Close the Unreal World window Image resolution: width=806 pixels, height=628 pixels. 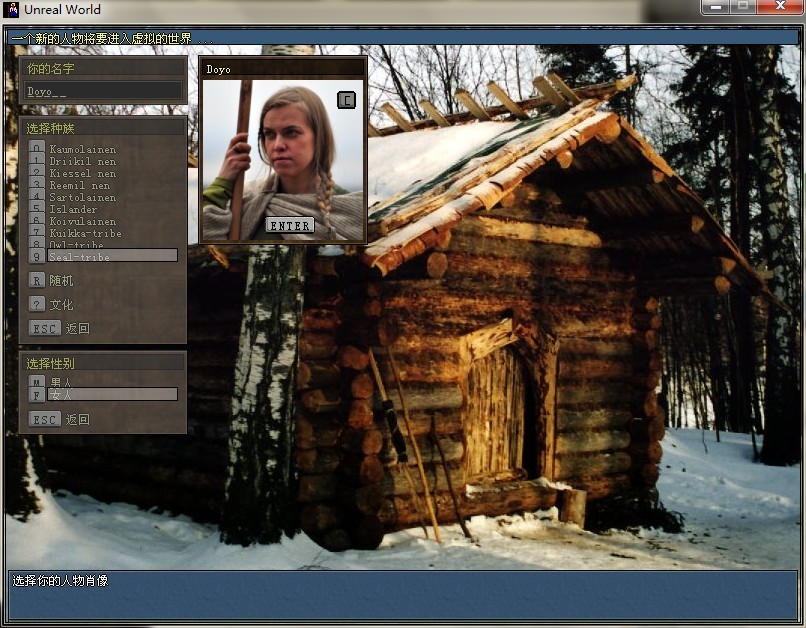780,7
